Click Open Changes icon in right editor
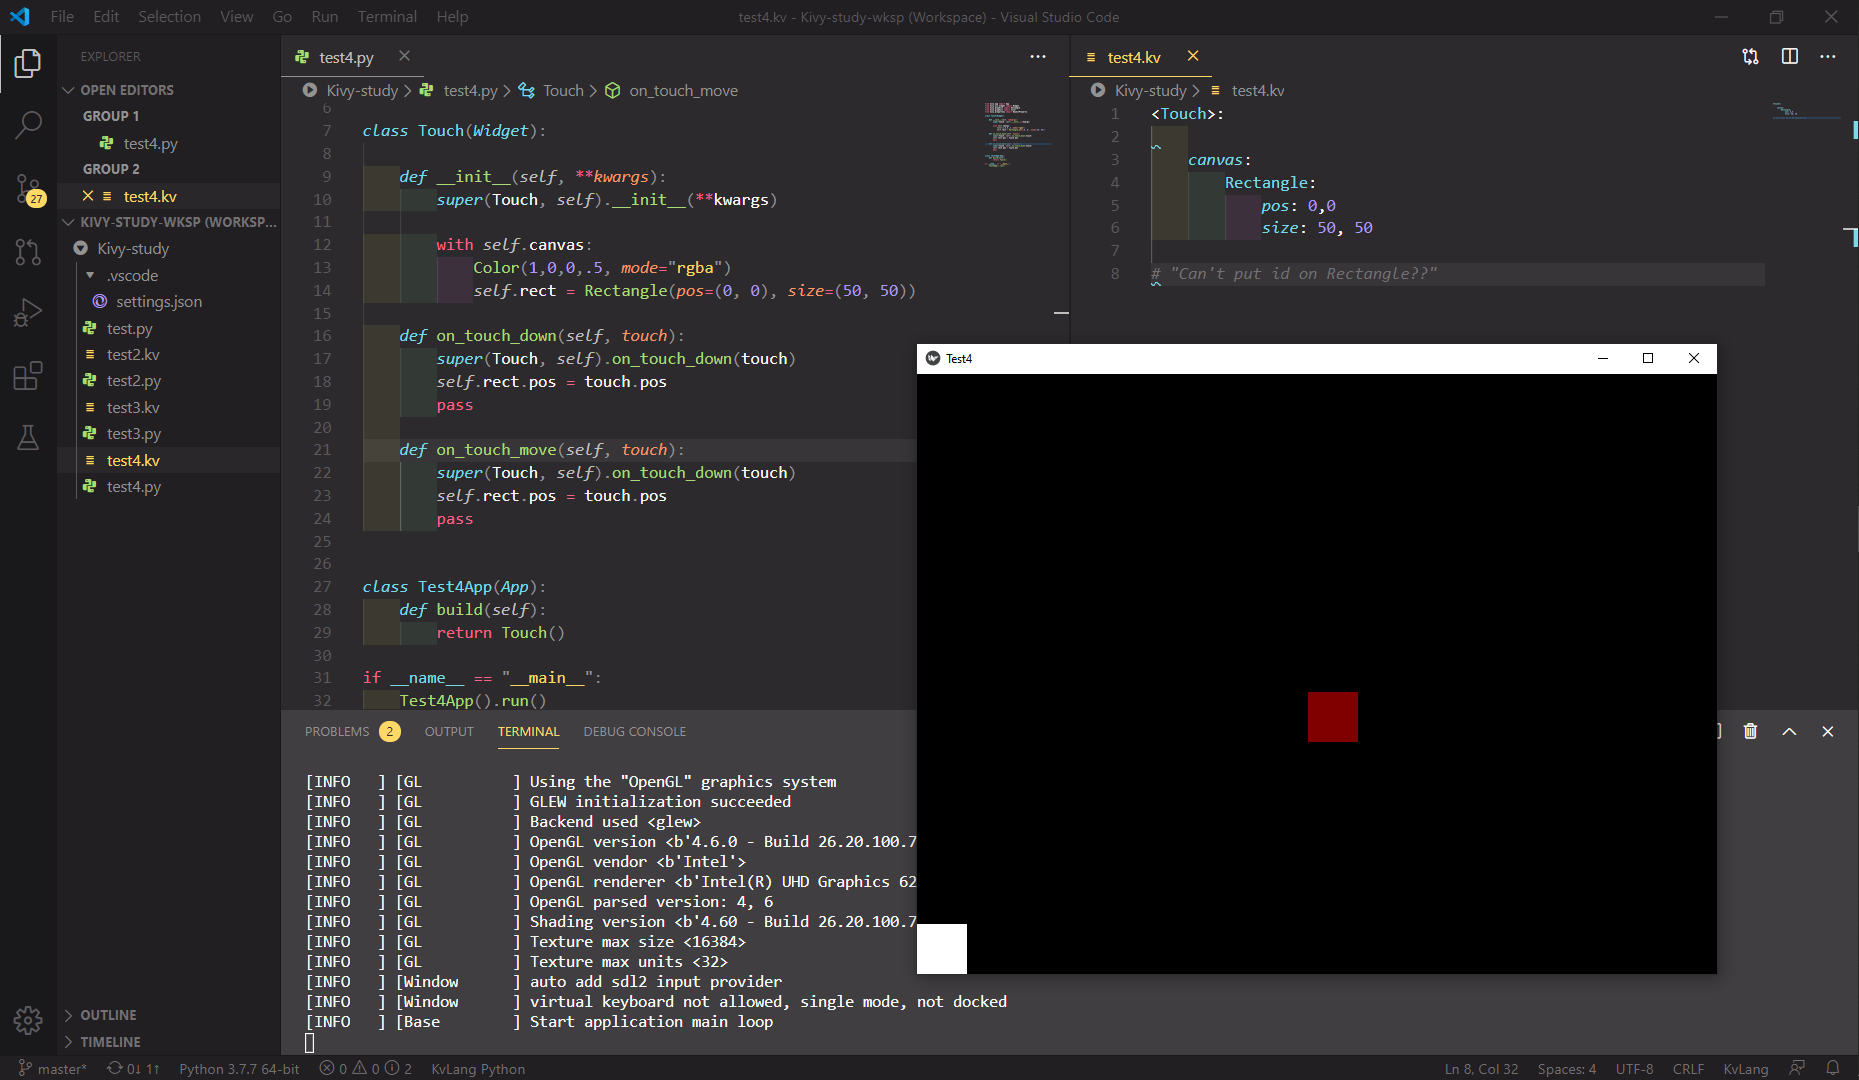 [x=1750, y=57]
